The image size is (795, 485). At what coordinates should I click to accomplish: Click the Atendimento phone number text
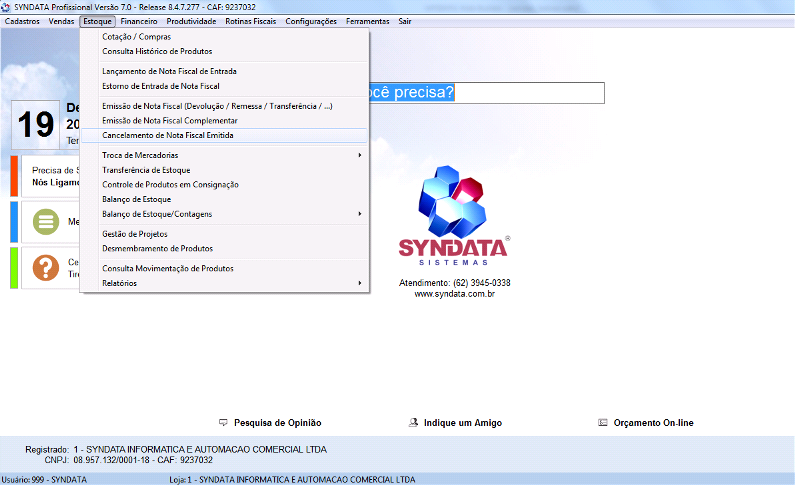click(x=454, y=283)
